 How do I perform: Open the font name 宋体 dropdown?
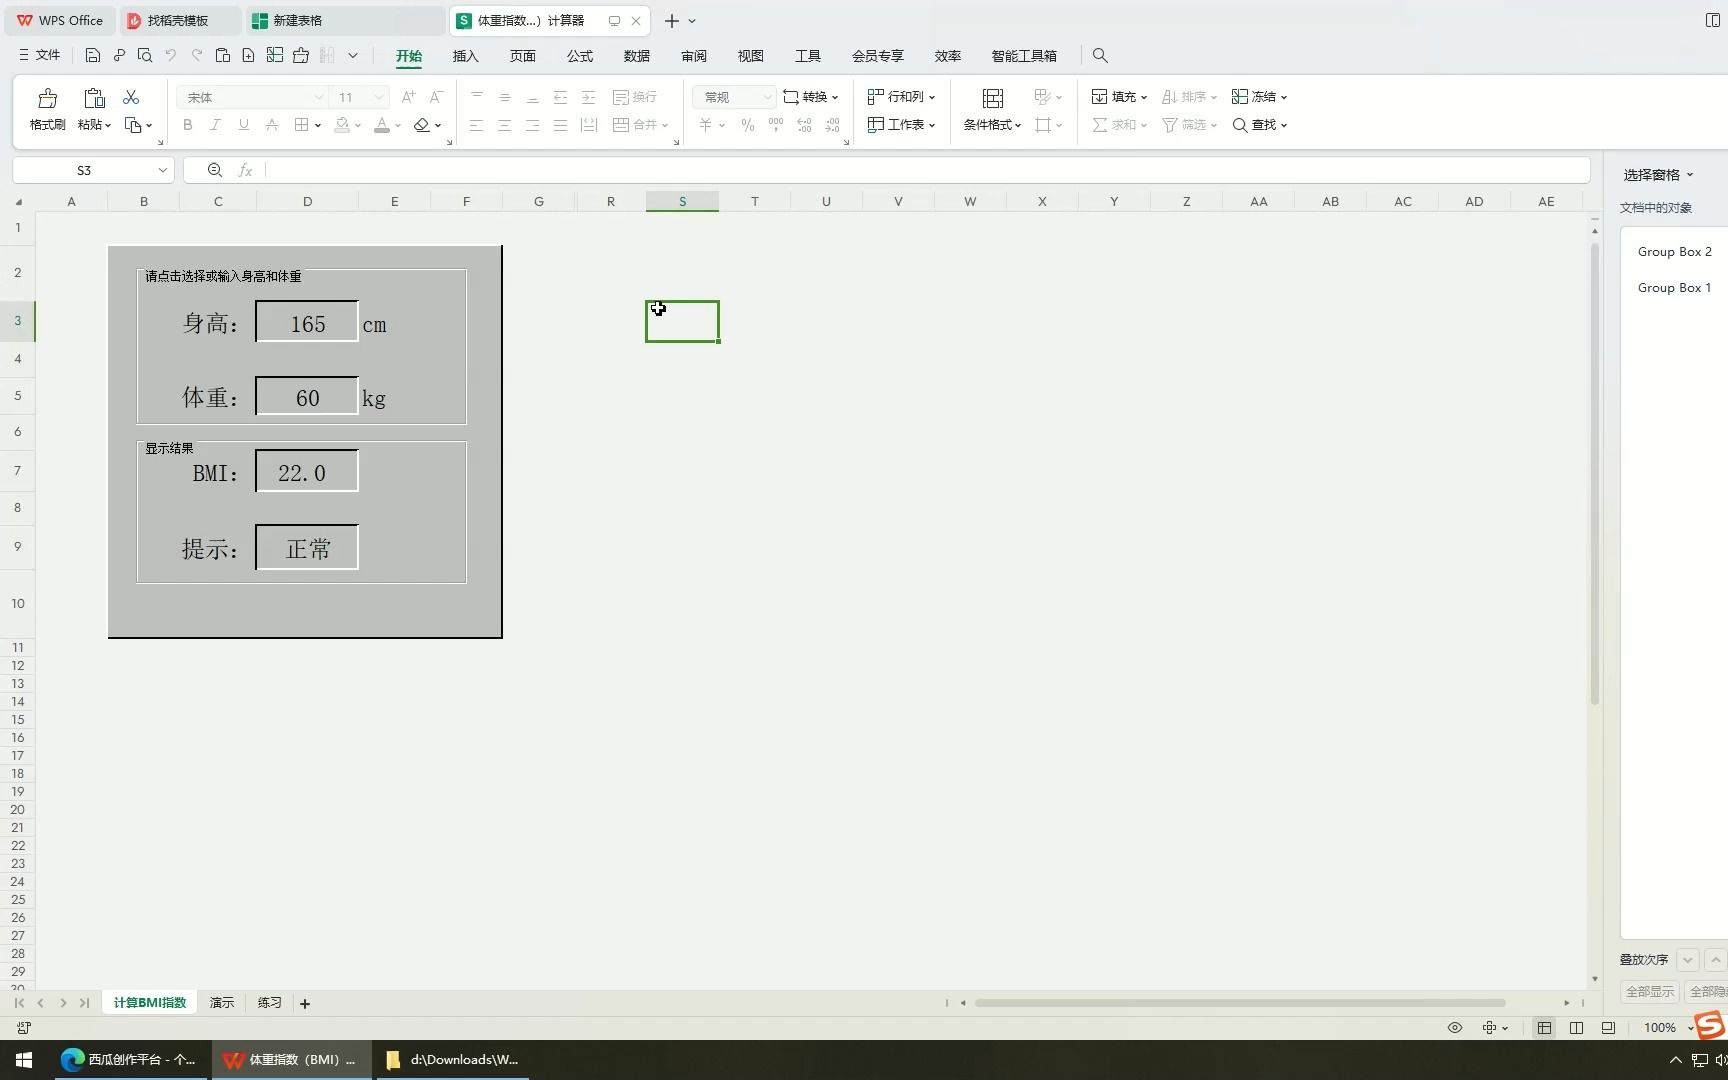coord(319,97)
